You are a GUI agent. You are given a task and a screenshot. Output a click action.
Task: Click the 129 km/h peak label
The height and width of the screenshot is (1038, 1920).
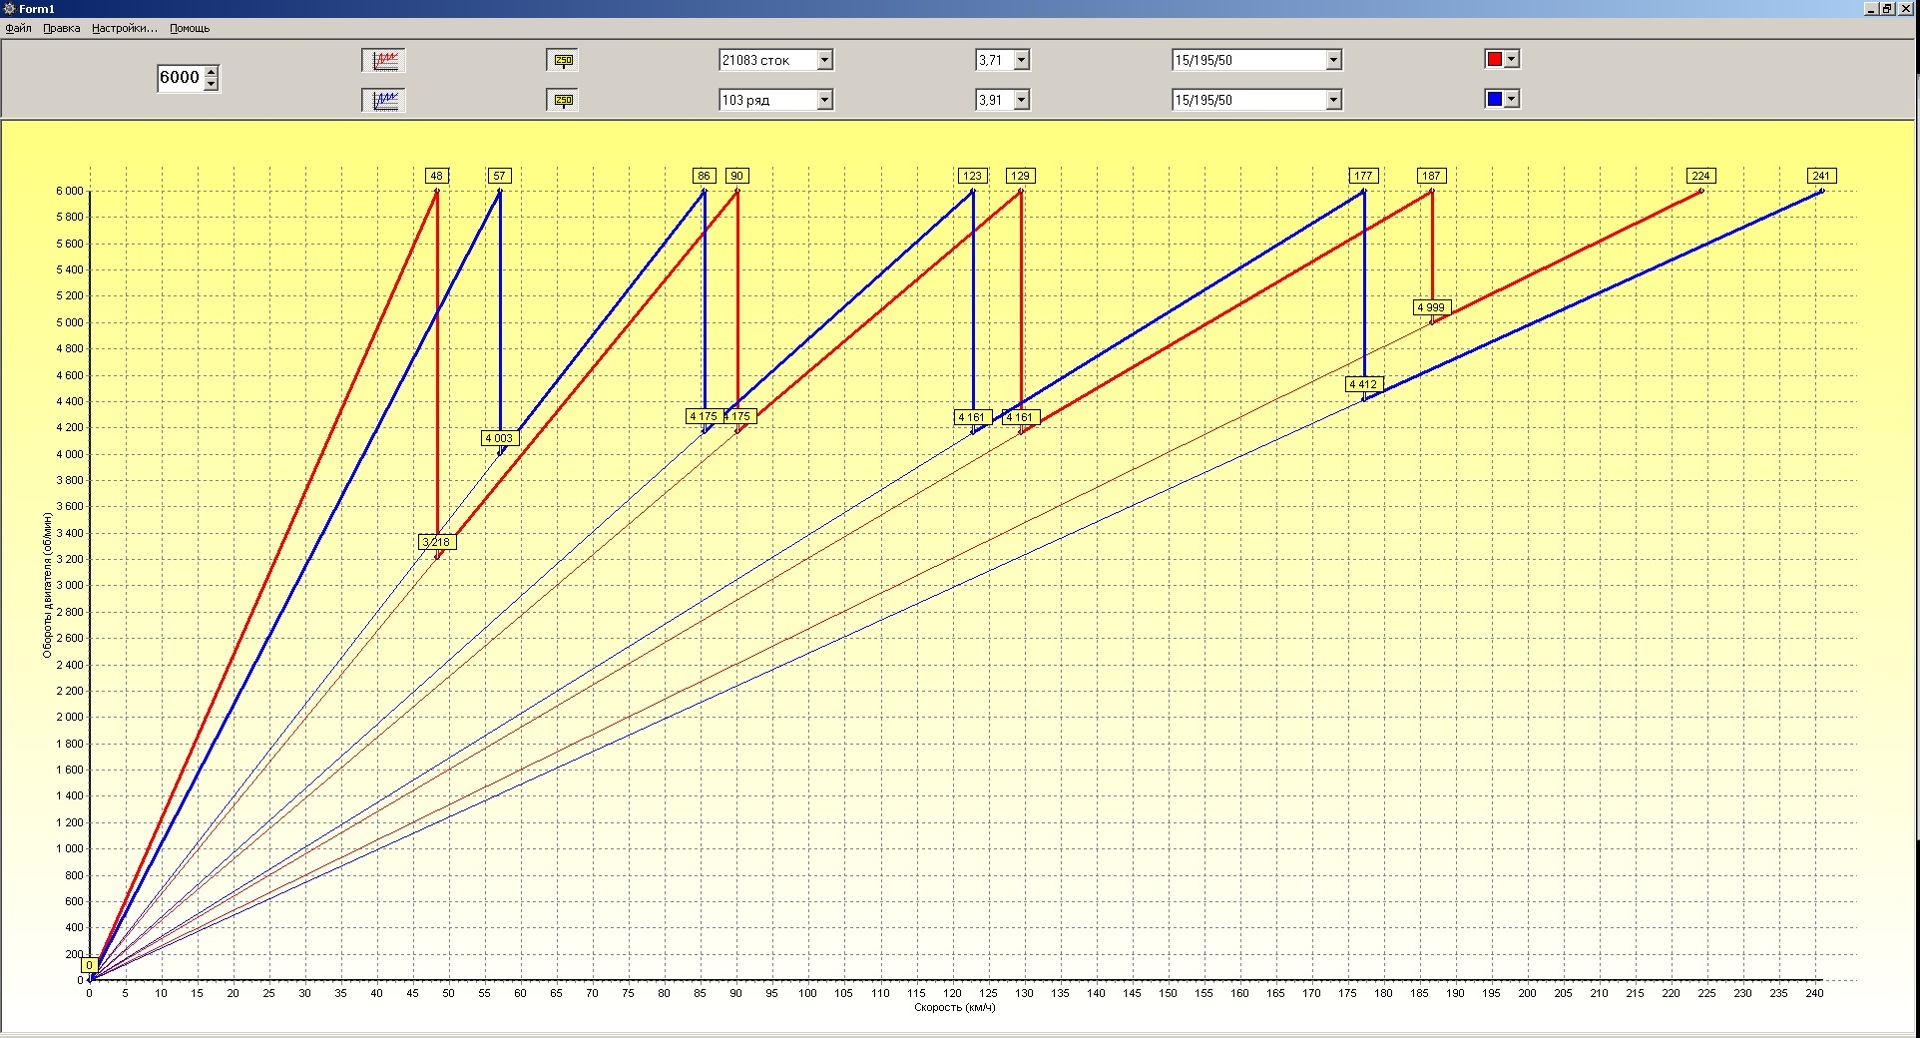pyautogui.click(x=1020, y=176)
